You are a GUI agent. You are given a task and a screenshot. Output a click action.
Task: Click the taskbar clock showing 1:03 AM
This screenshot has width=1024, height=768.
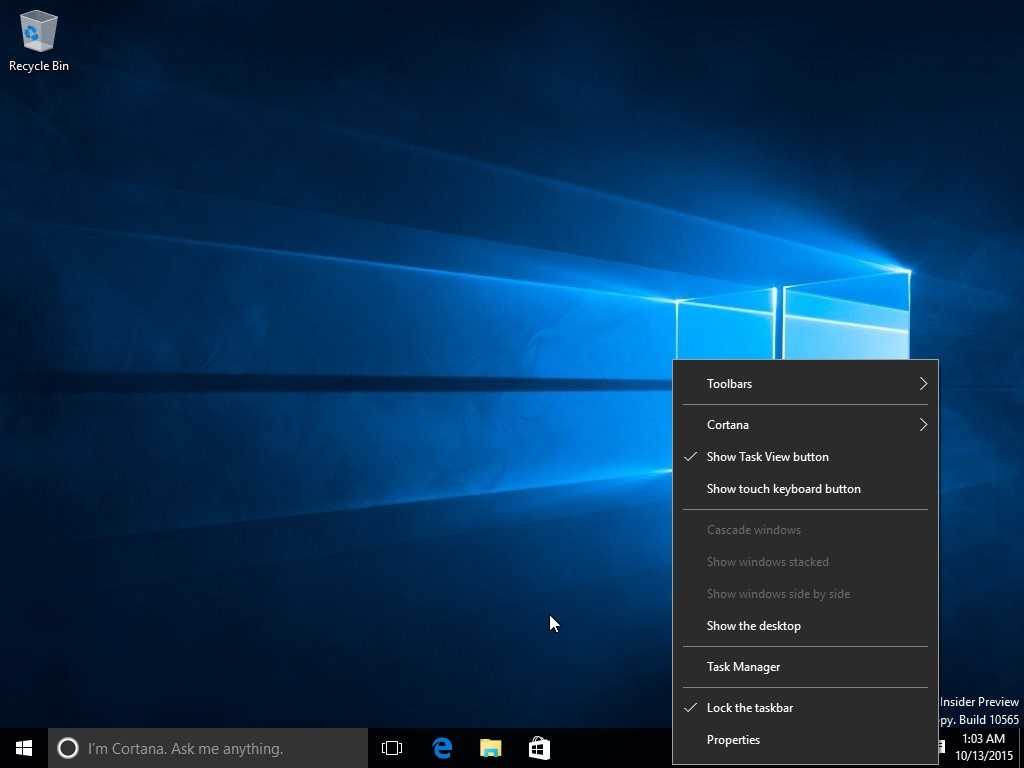(981, 747)
